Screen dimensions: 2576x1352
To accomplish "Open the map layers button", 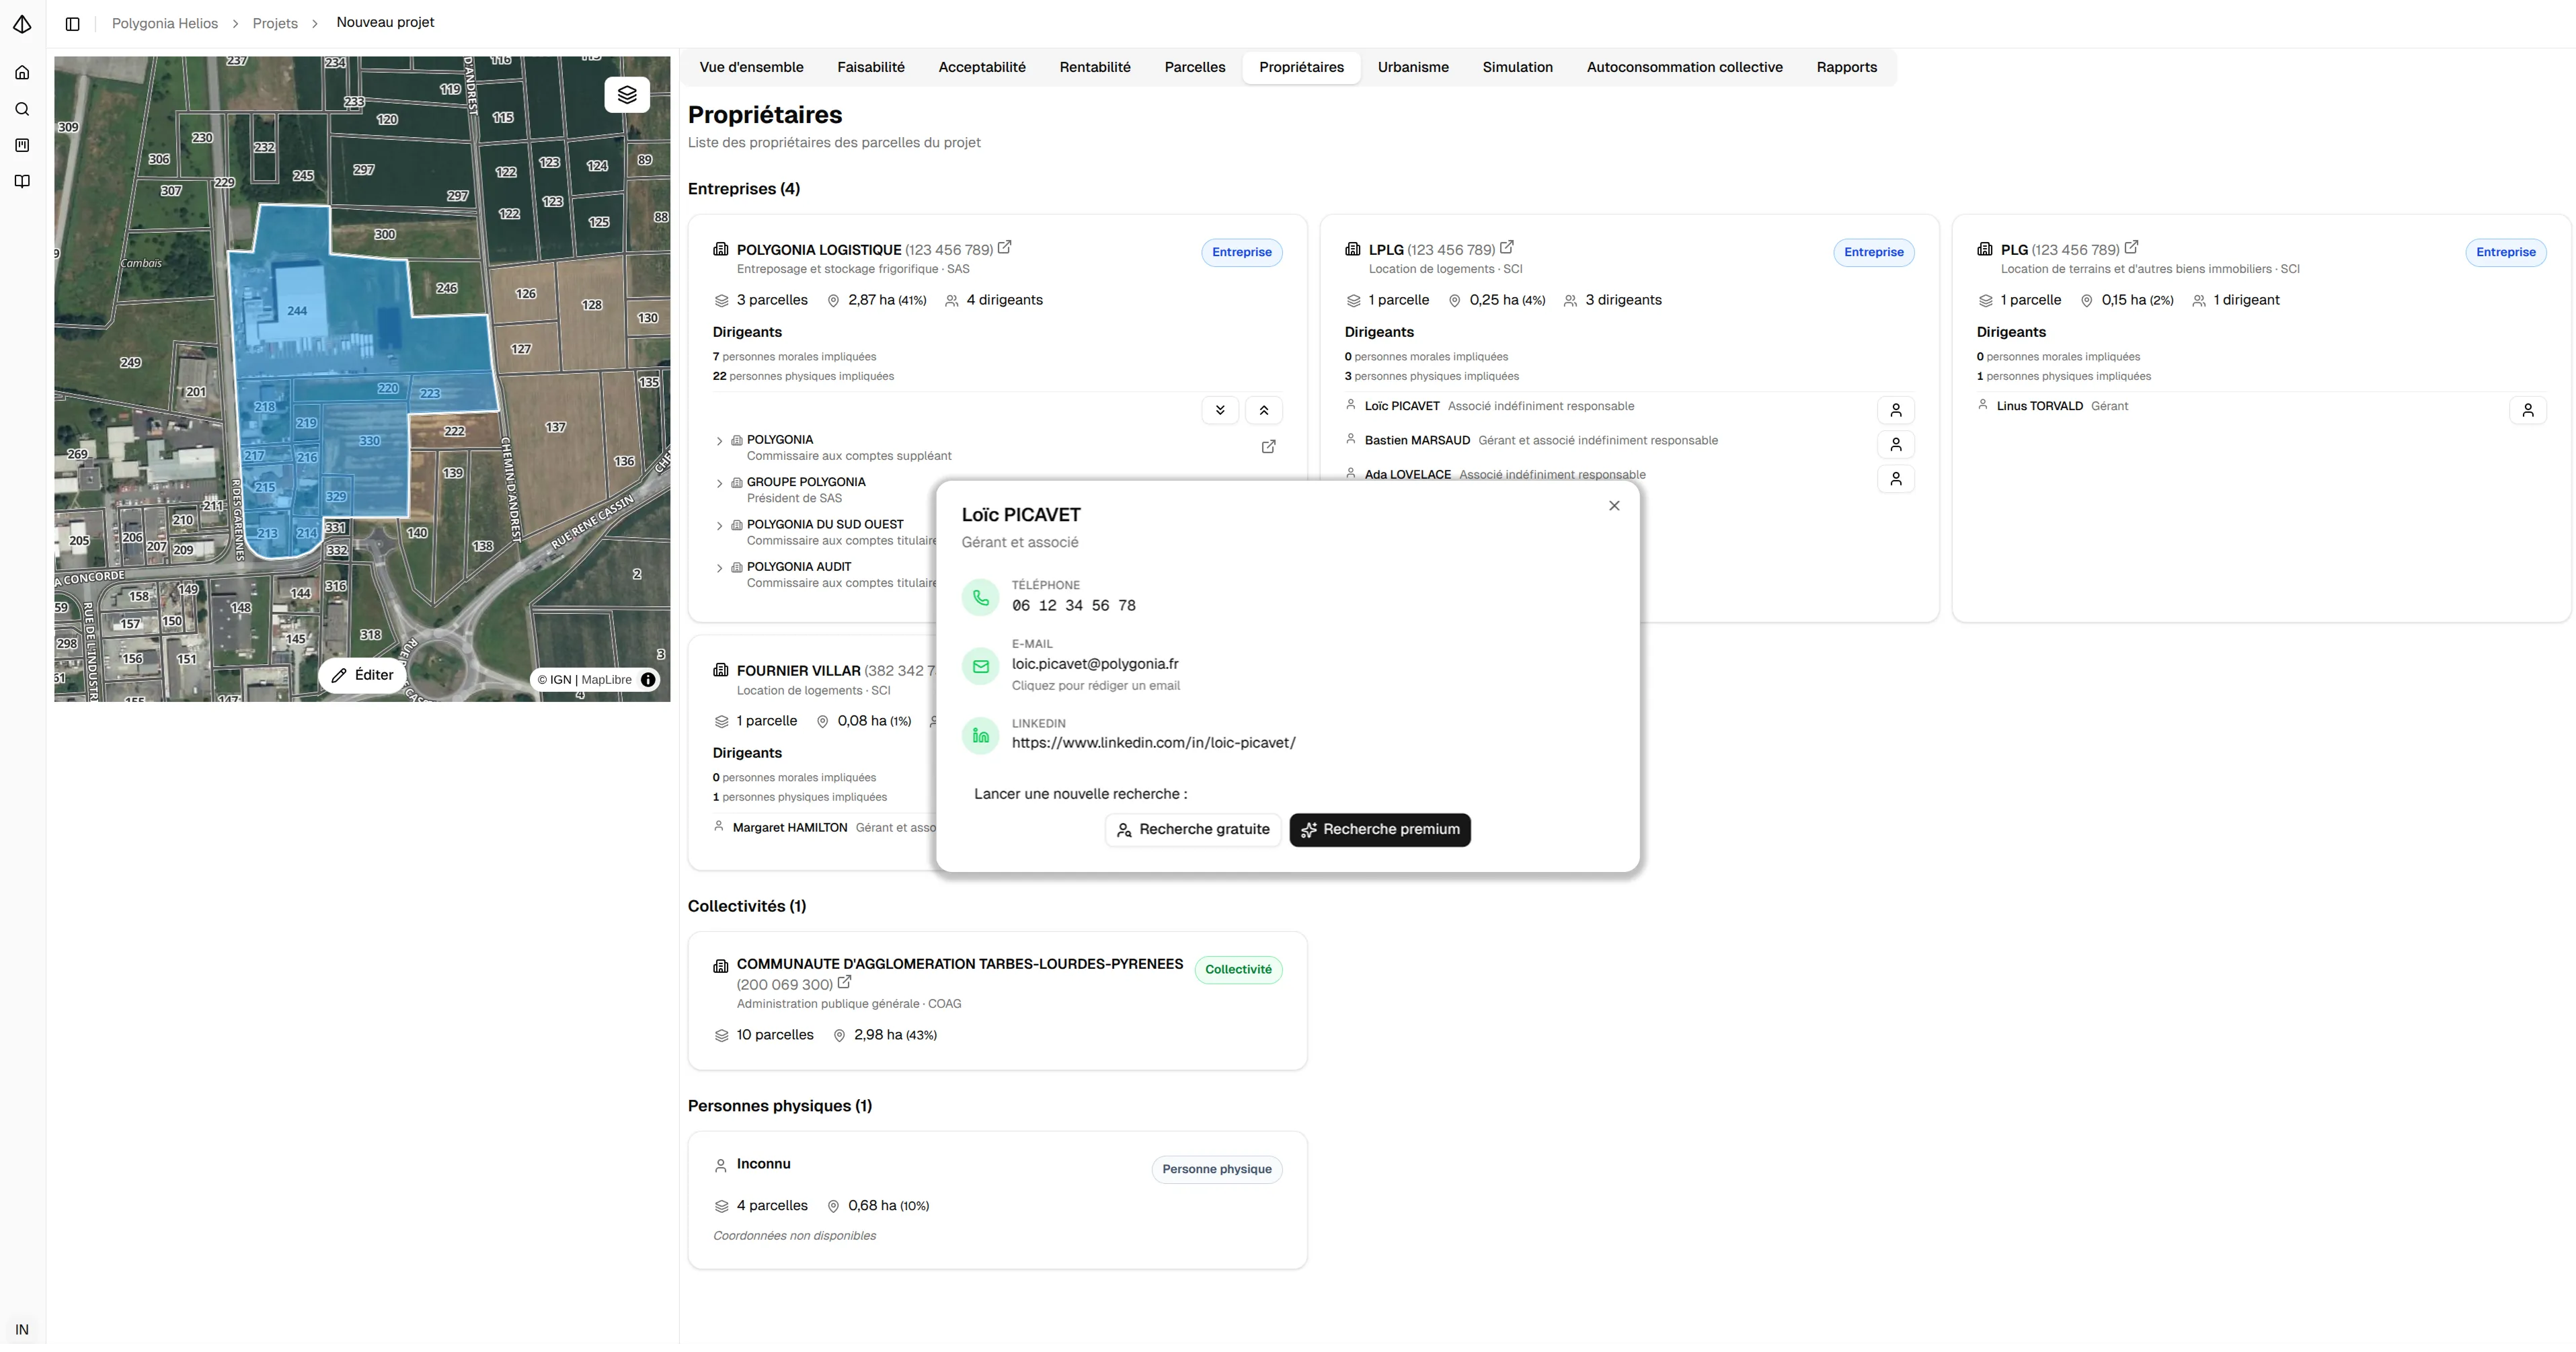I will [x=627, y=94].
